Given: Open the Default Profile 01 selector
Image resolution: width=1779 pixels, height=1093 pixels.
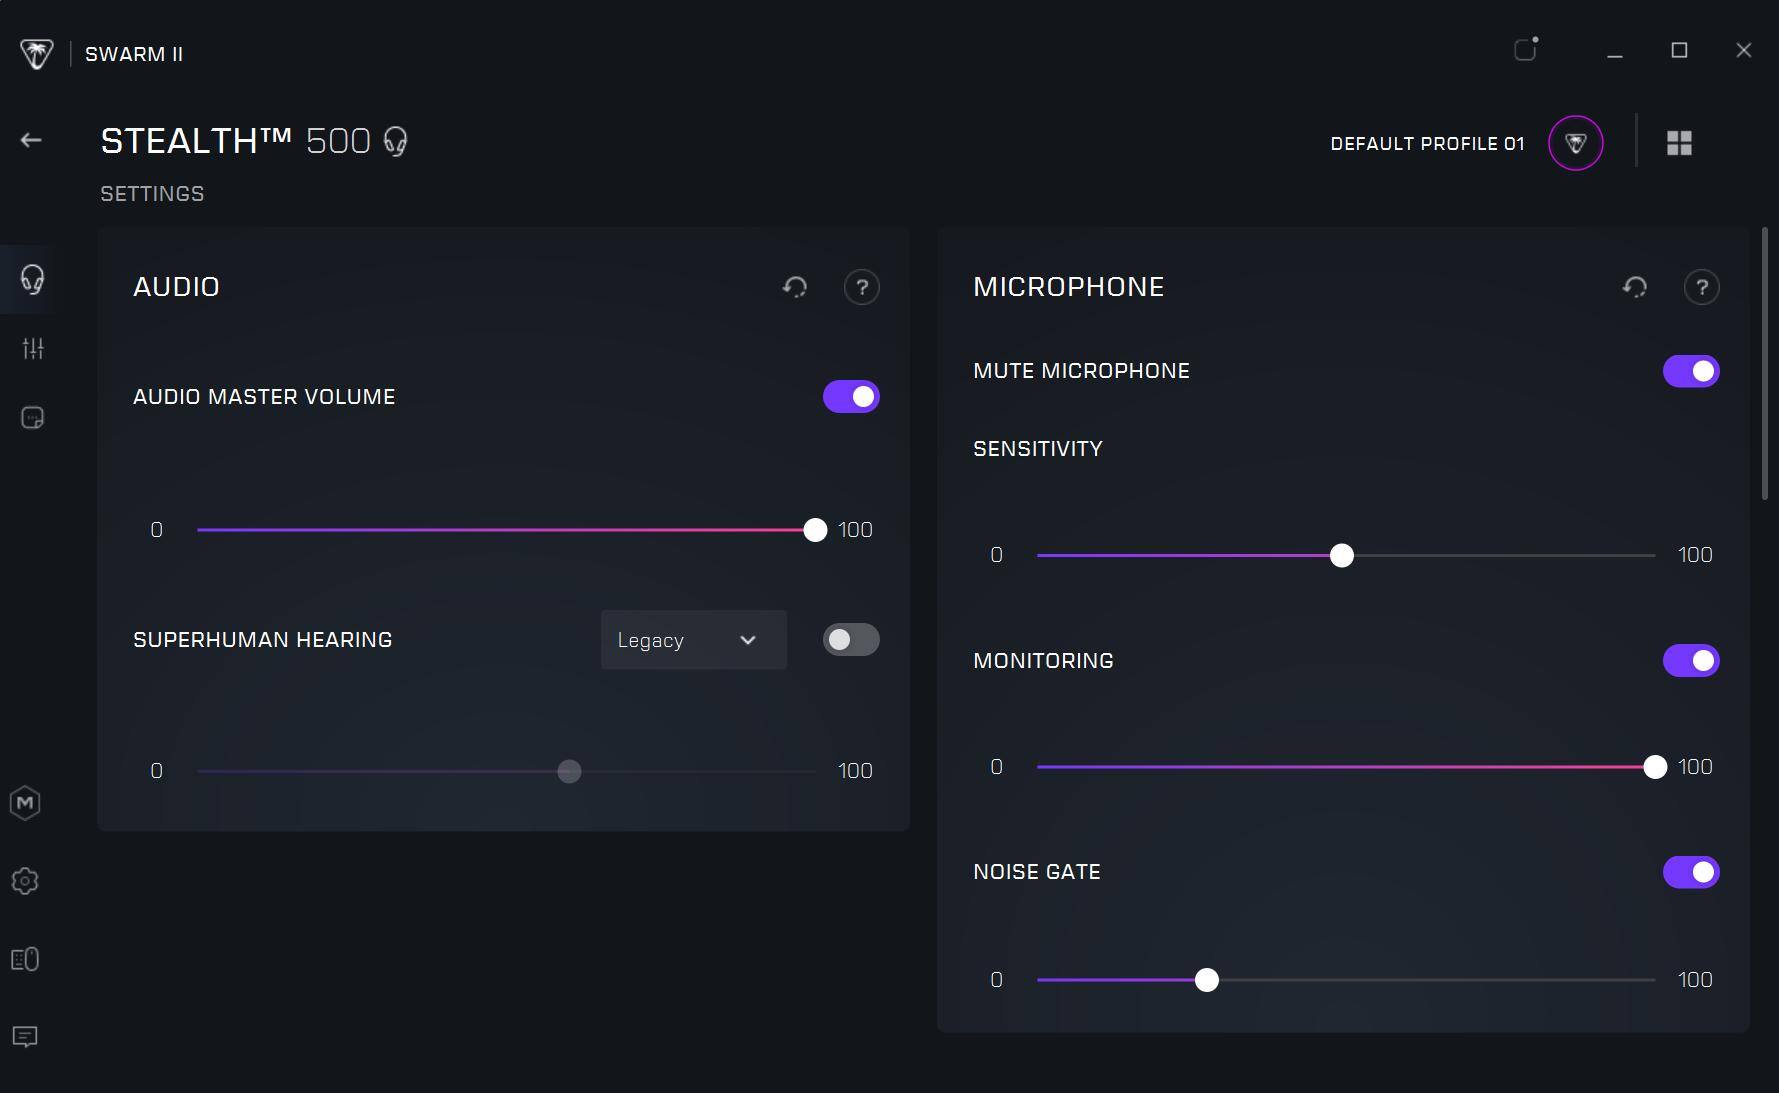Looking at the screenshot, I should (x=1427, y=143).
